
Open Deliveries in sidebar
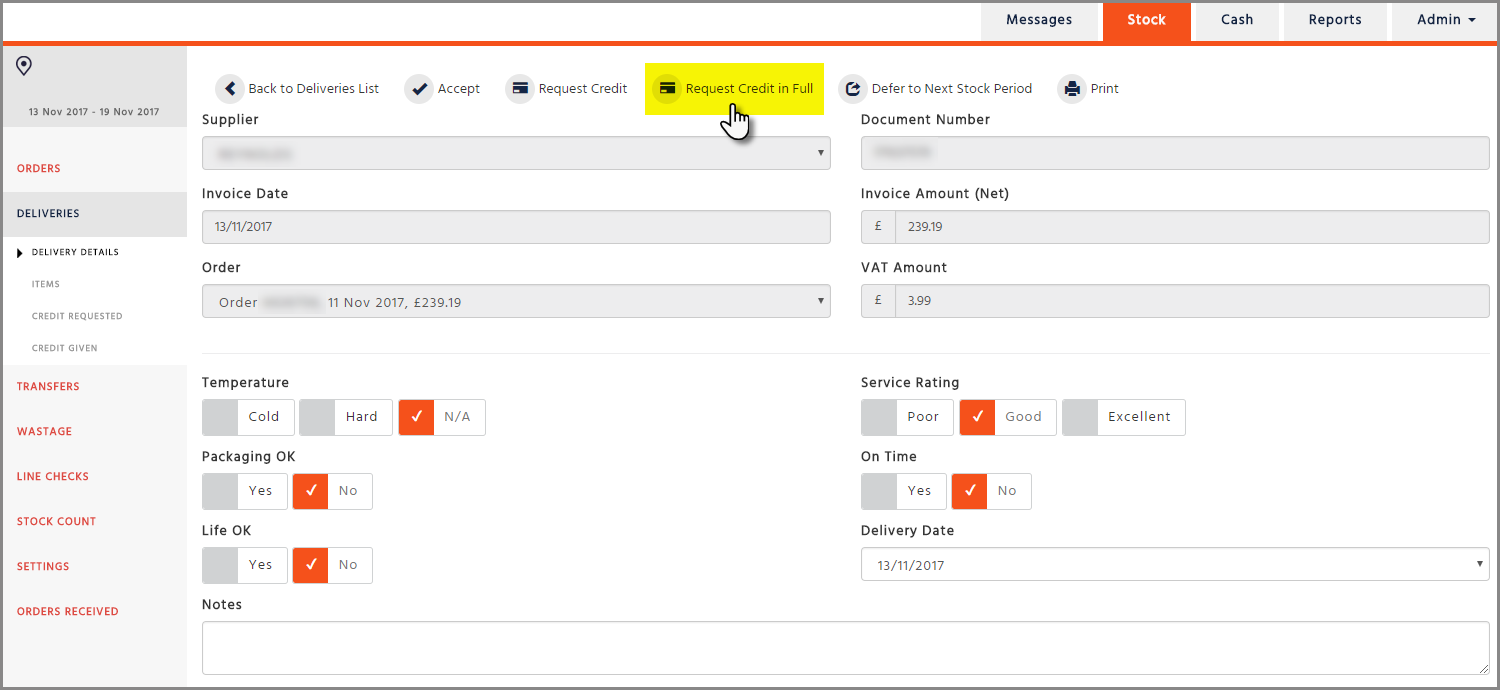pos(48,213)
